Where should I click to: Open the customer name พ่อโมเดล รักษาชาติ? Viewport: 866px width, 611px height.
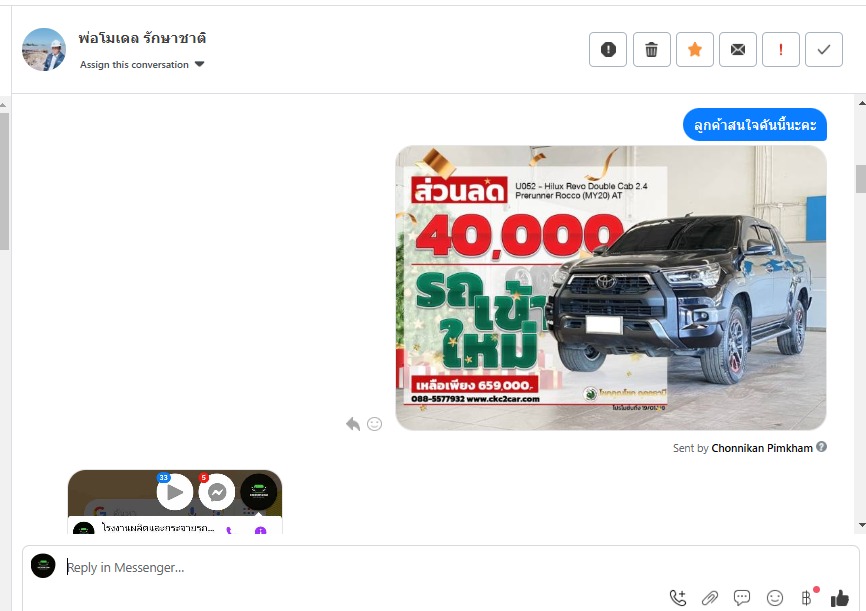point(142,38)
